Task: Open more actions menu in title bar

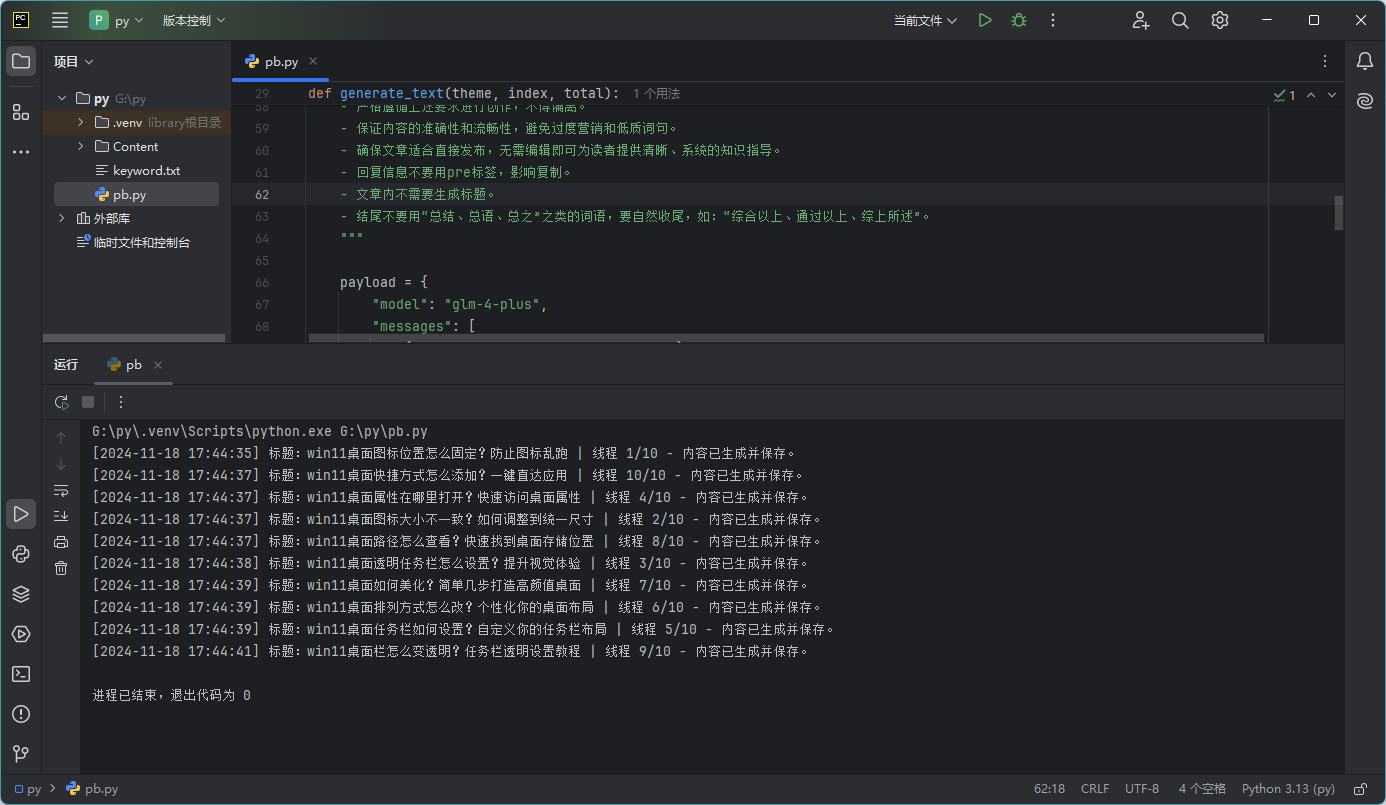Action: pos(1052,20)
